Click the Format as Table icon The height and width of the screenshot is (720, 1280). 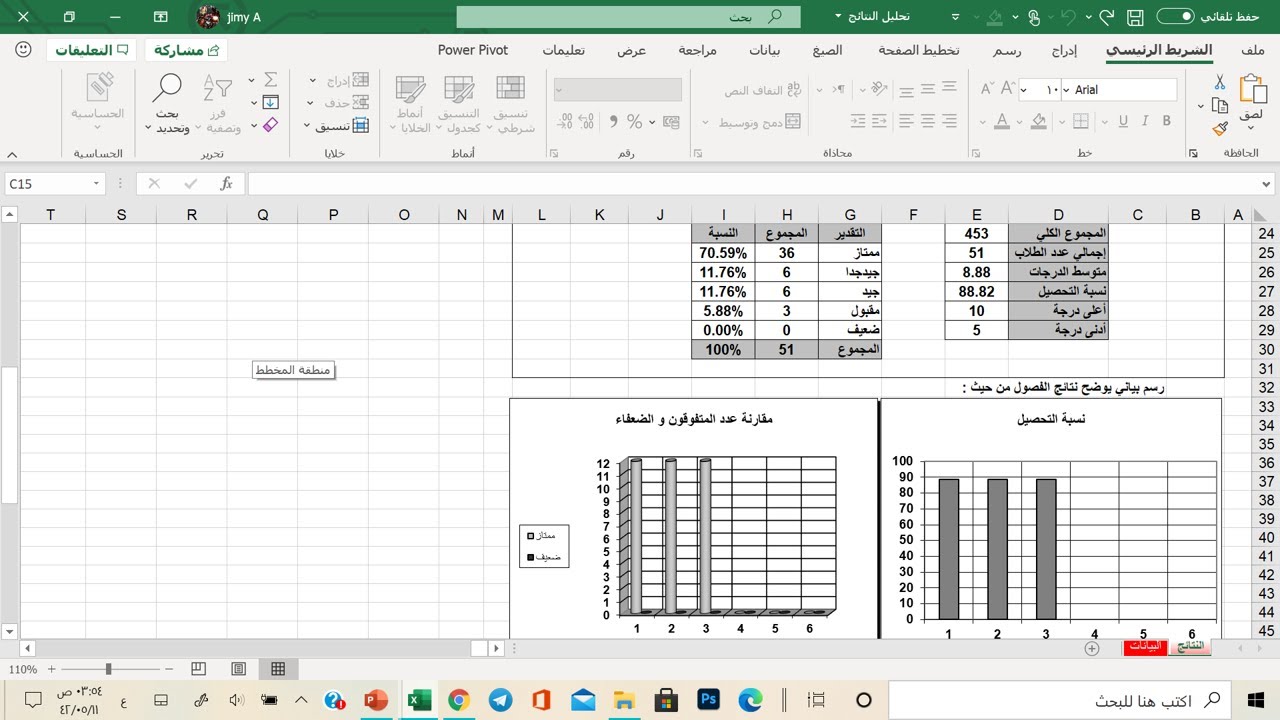(459, 89)
